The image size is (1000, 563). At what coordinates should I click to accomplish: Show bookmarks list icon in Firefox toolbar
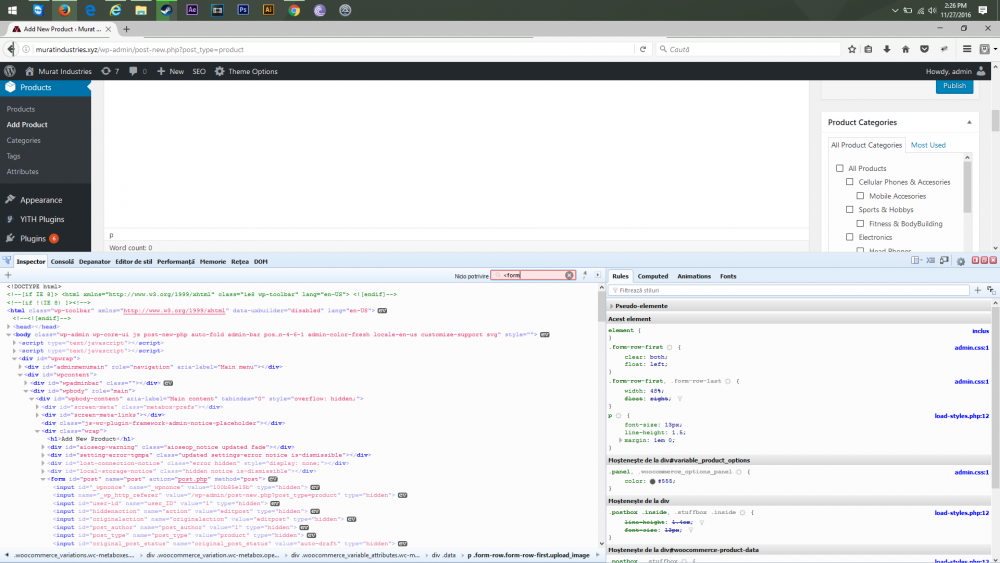(x=869, y=49)
